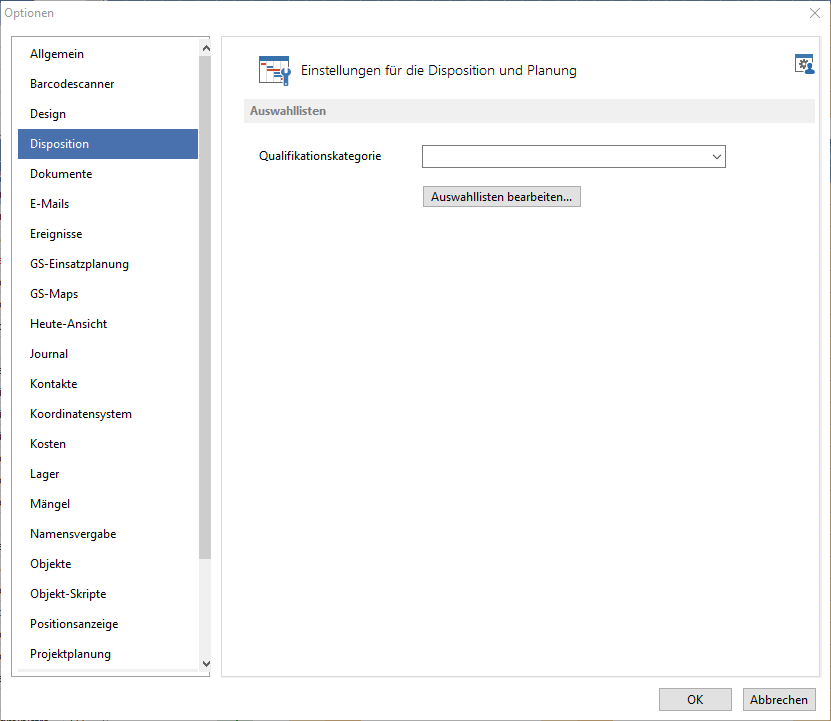Image resolution: width=831 pixels, height=721 pixels.
Task: Select the Disposition category
Action: click(x=108, y=144)
